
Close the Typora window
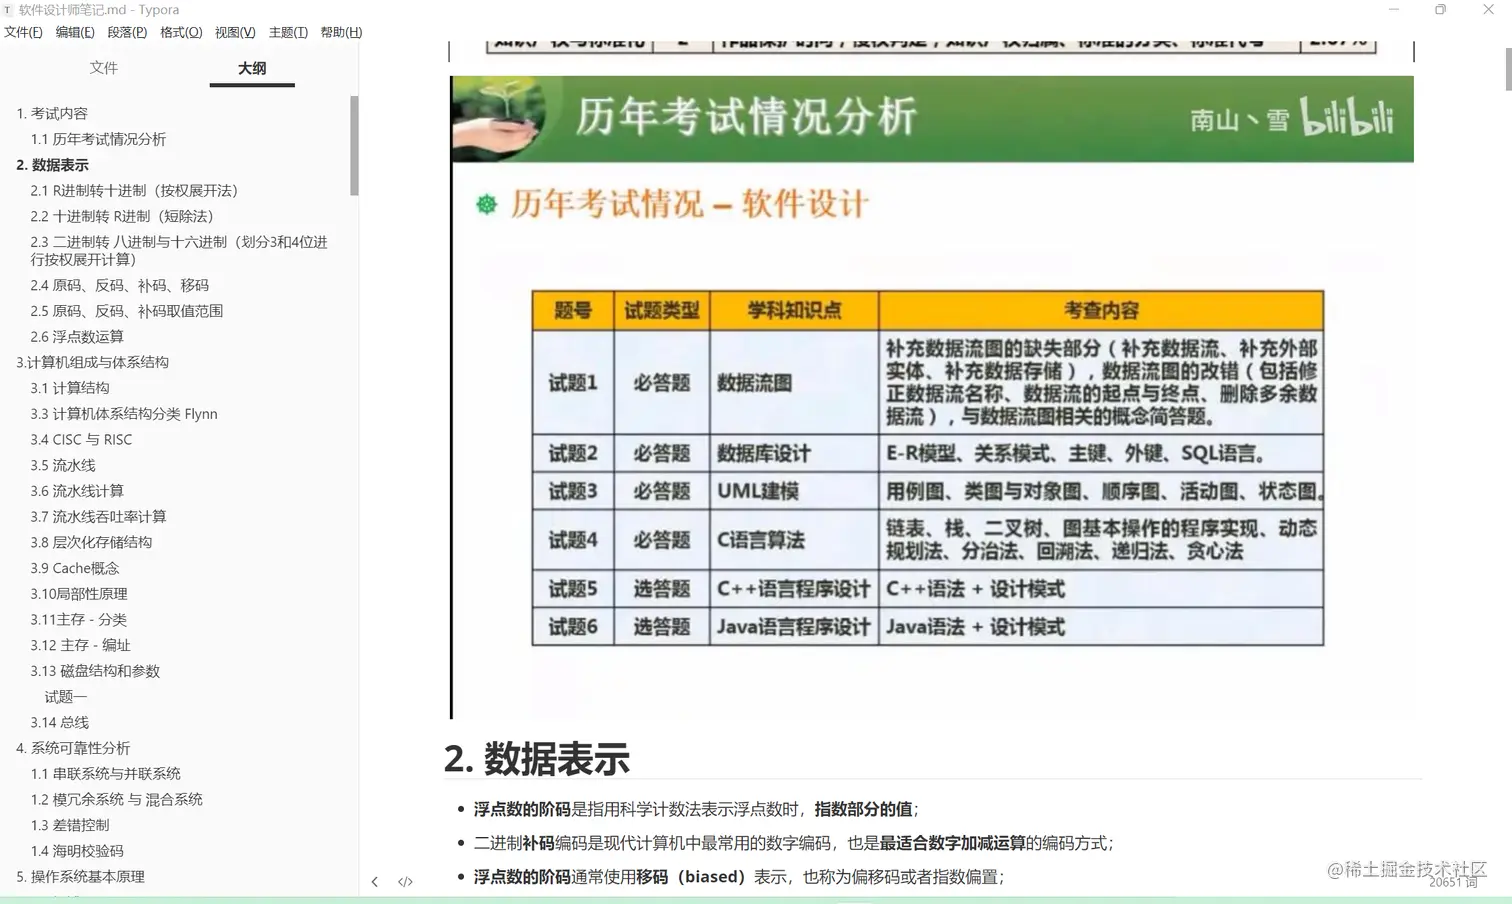click(x=1488, y=10)
